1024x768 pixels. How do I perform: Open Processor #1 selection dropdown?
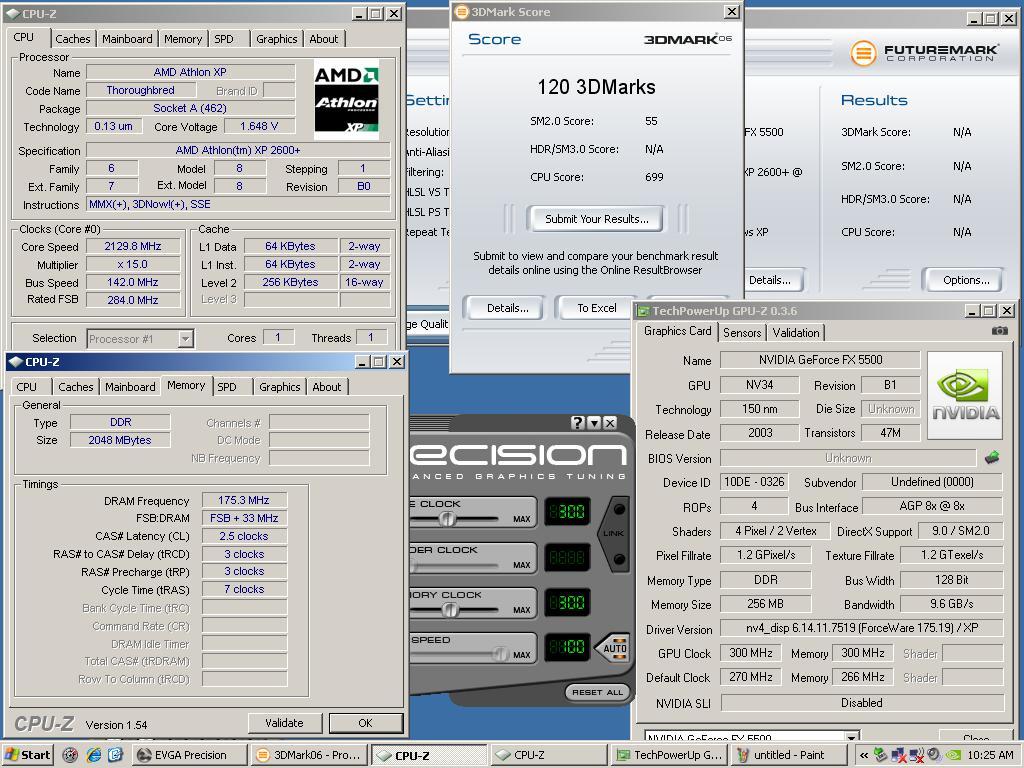point(185,338)
